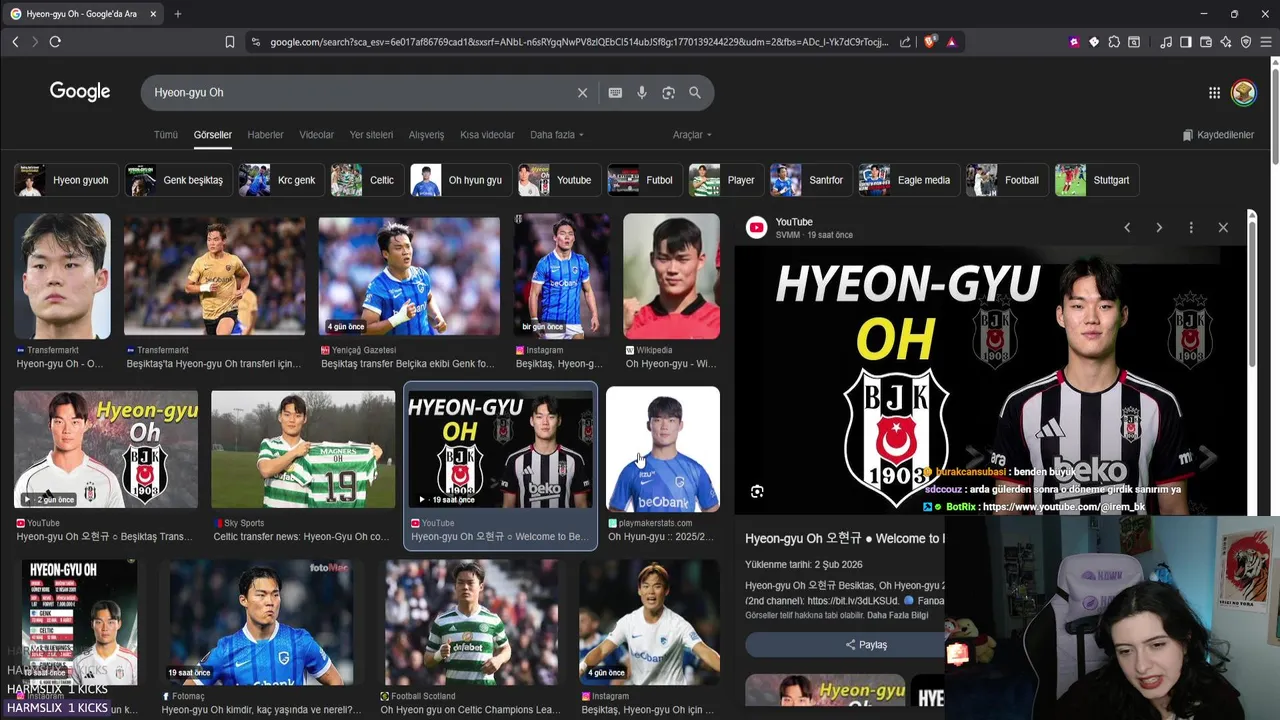Screen dimensions: 1280x720
Task: Switch to the Videolar tab
Action: coord(317,135)
